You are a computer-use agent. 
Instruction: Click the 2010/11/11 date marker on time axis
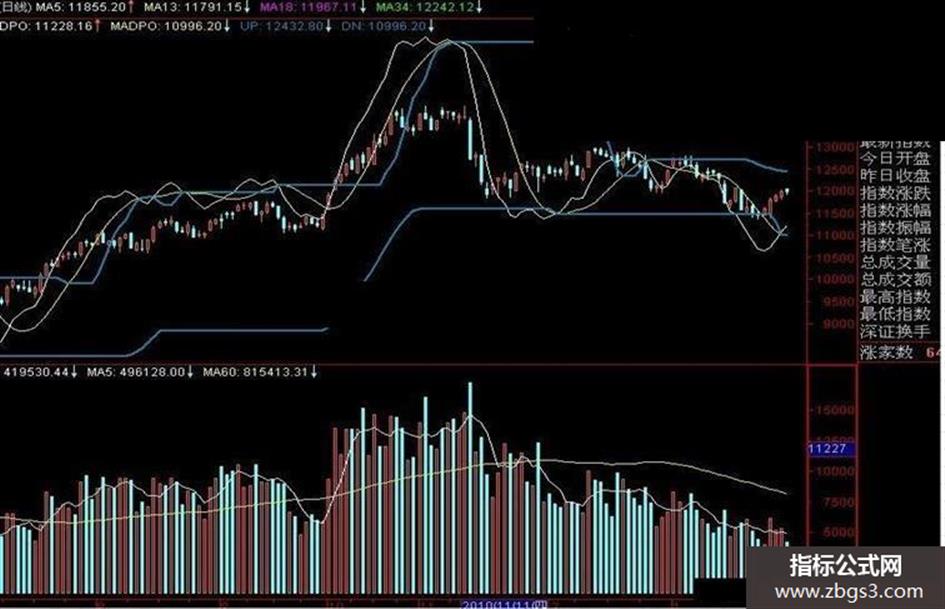[504, 604]
